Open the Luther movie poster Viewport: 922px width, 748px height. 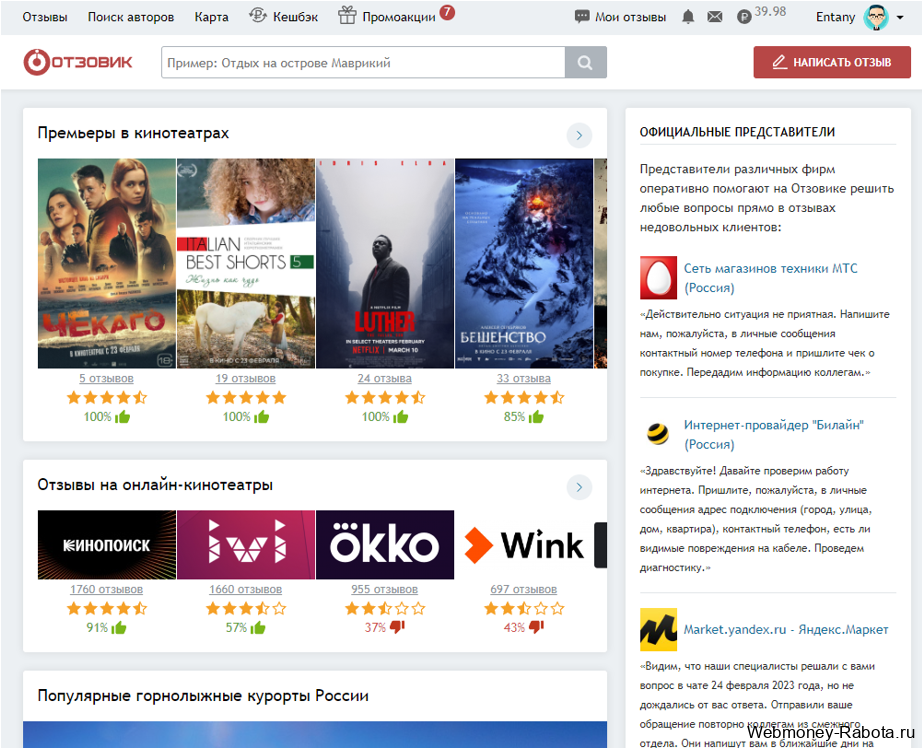point(385,263)
